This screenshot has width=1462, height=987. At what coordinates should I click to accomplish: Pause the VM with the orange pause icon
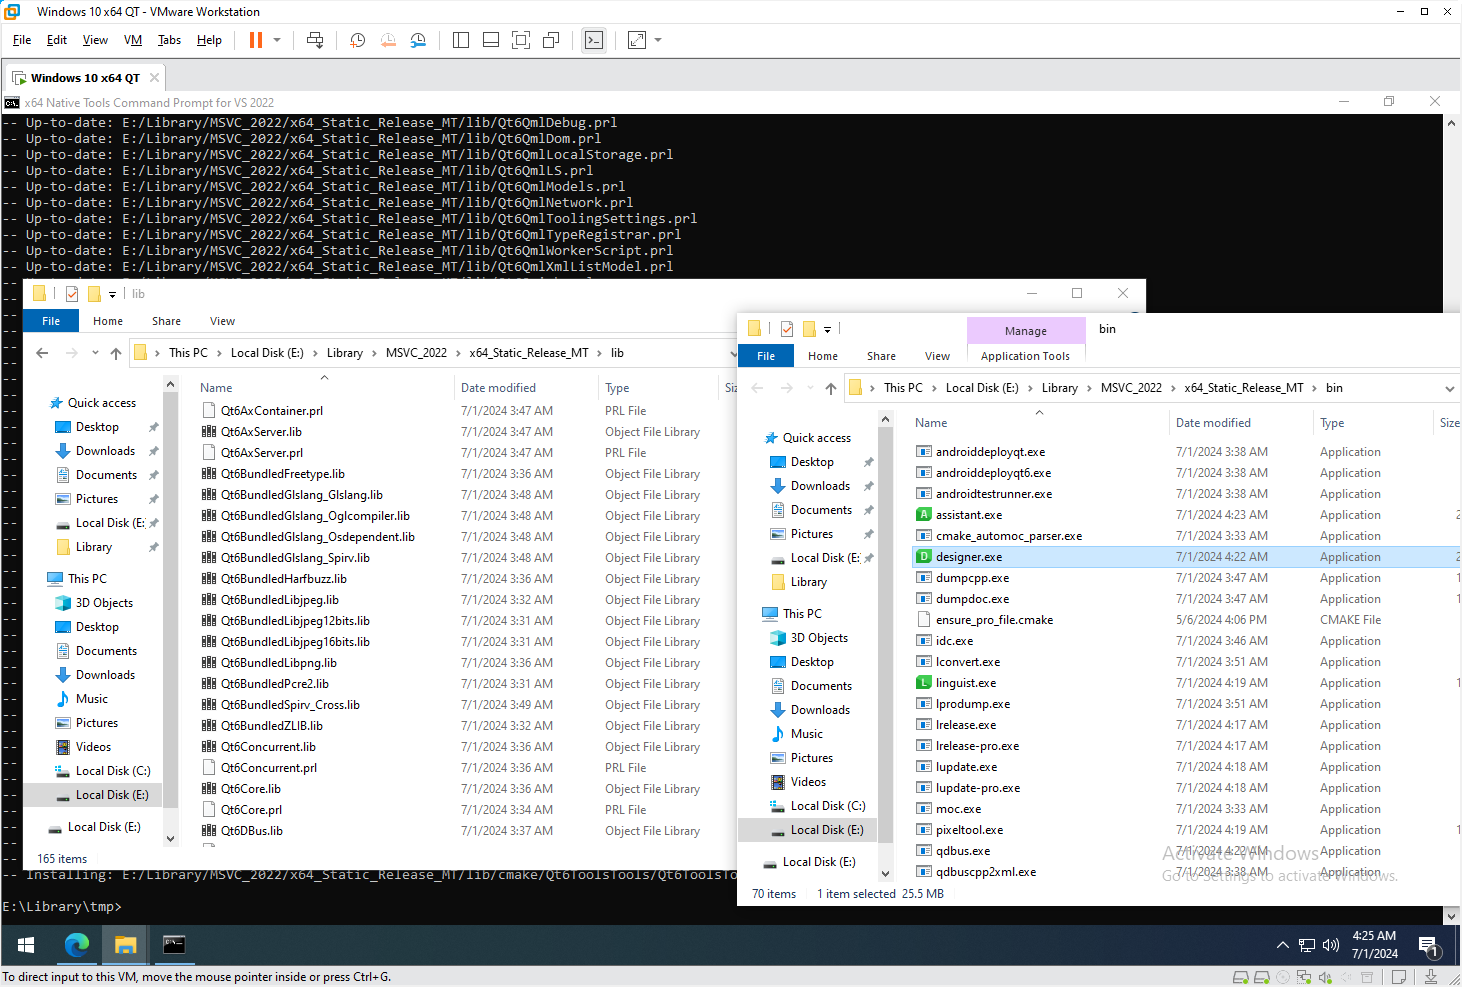click(x=256, y=40)
